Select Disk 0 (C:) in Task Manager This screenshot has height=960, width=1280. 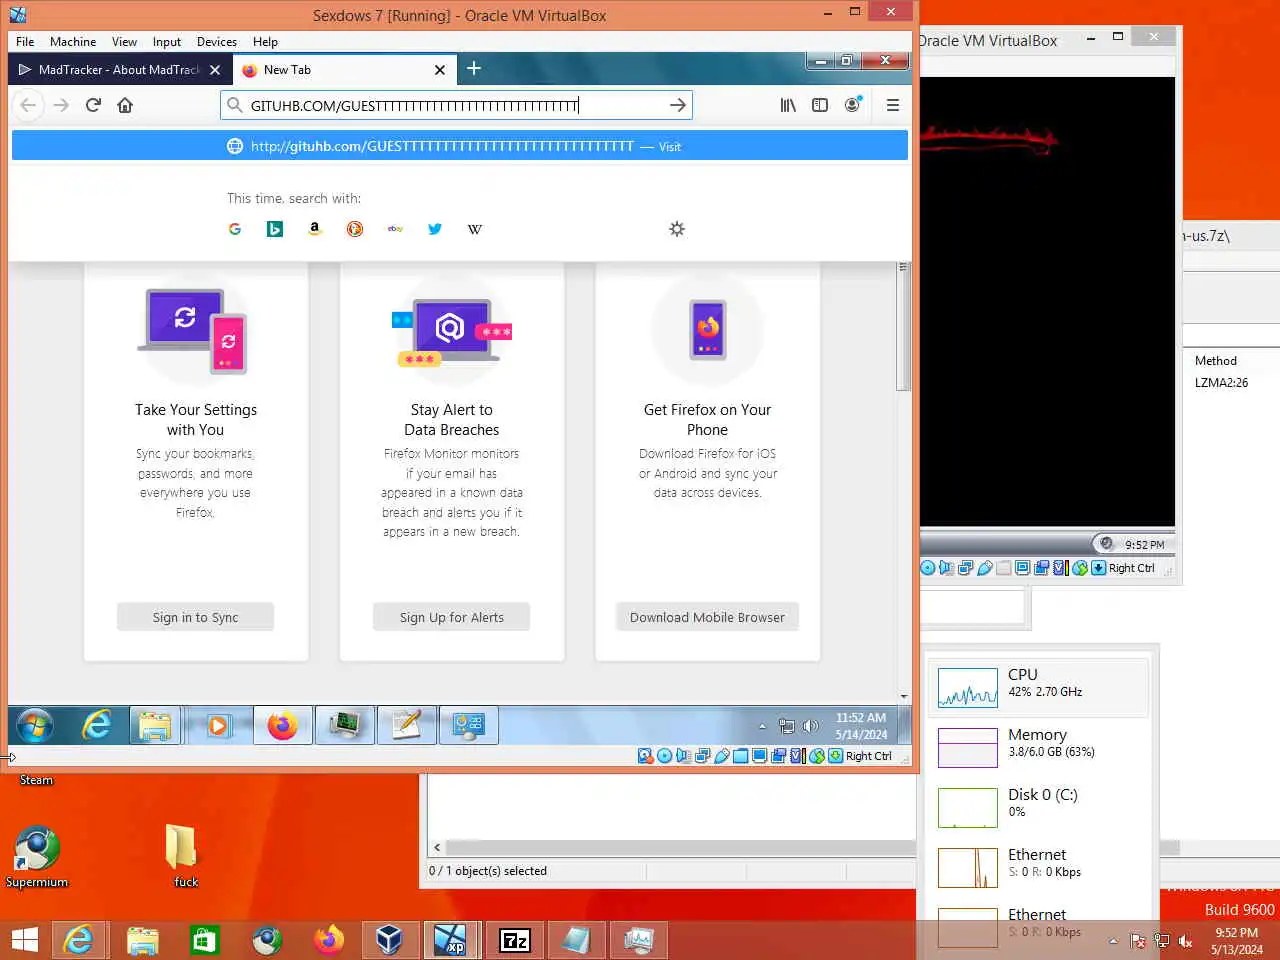point(1038,806)
